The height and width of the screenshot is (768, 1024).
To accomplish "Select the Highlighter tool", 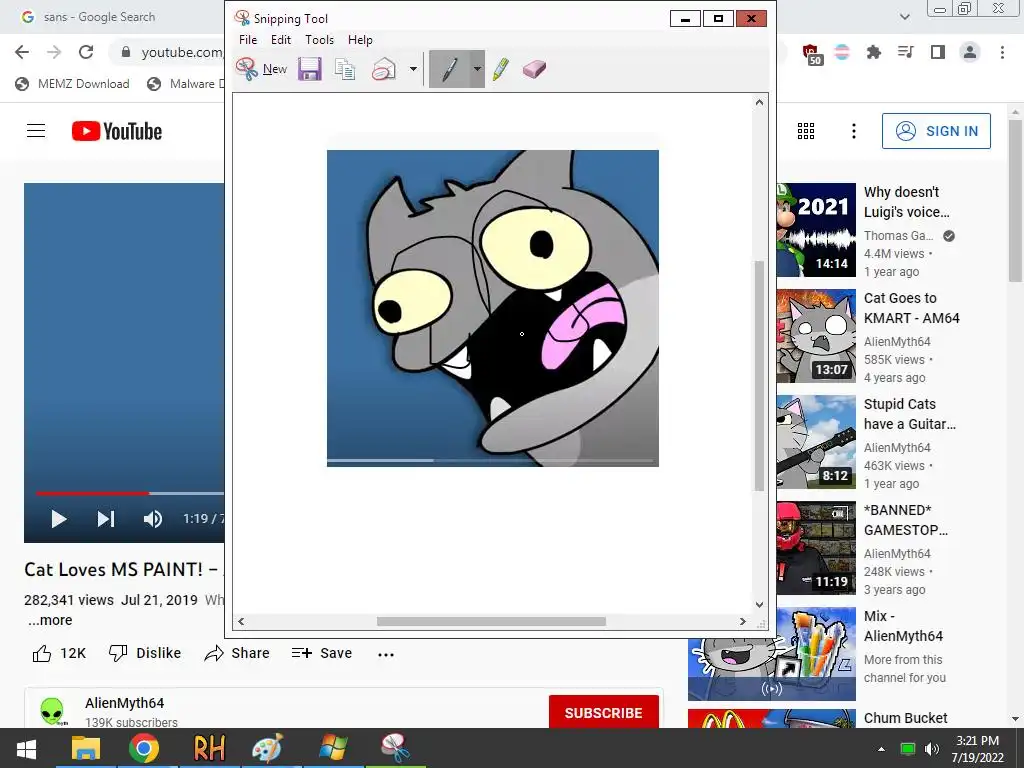I will 501,69.
